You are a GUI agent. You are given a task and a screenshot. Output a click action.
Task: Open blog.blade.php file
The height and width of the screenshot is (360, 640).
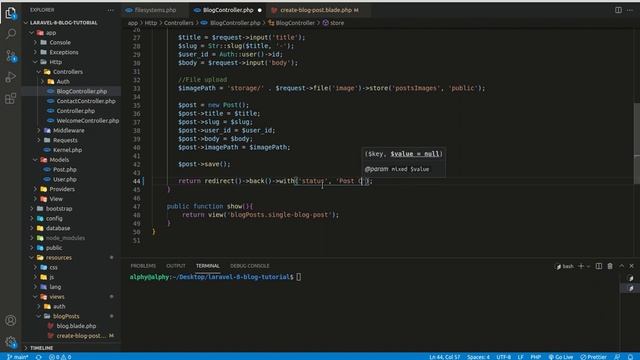click(76, 326)
